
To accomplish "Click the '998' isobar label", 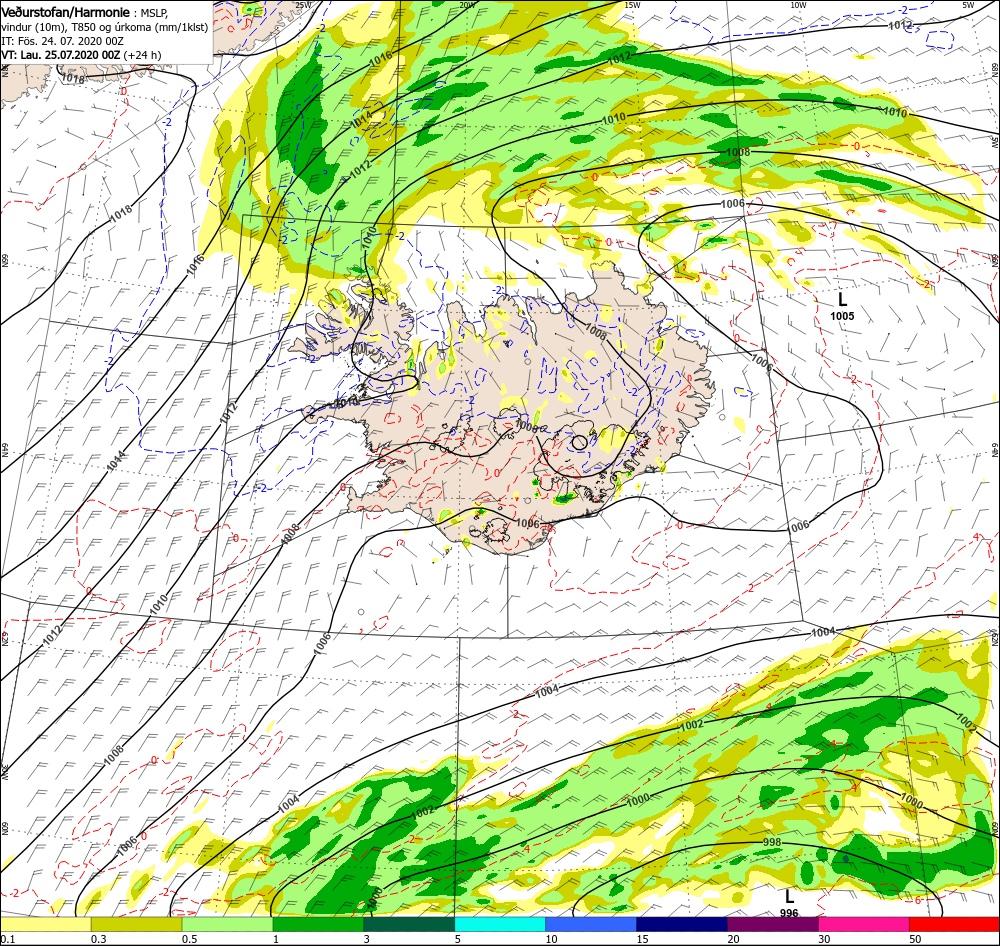I will tap(772, 842).
